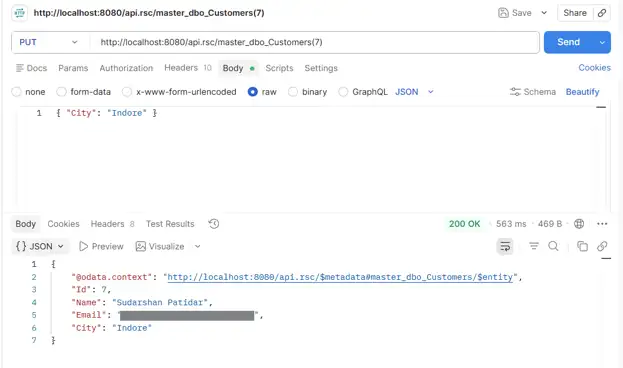Choose x-www-form-urlencoded body option
Viewport: 623px width, 368px height.
[127, 92]
